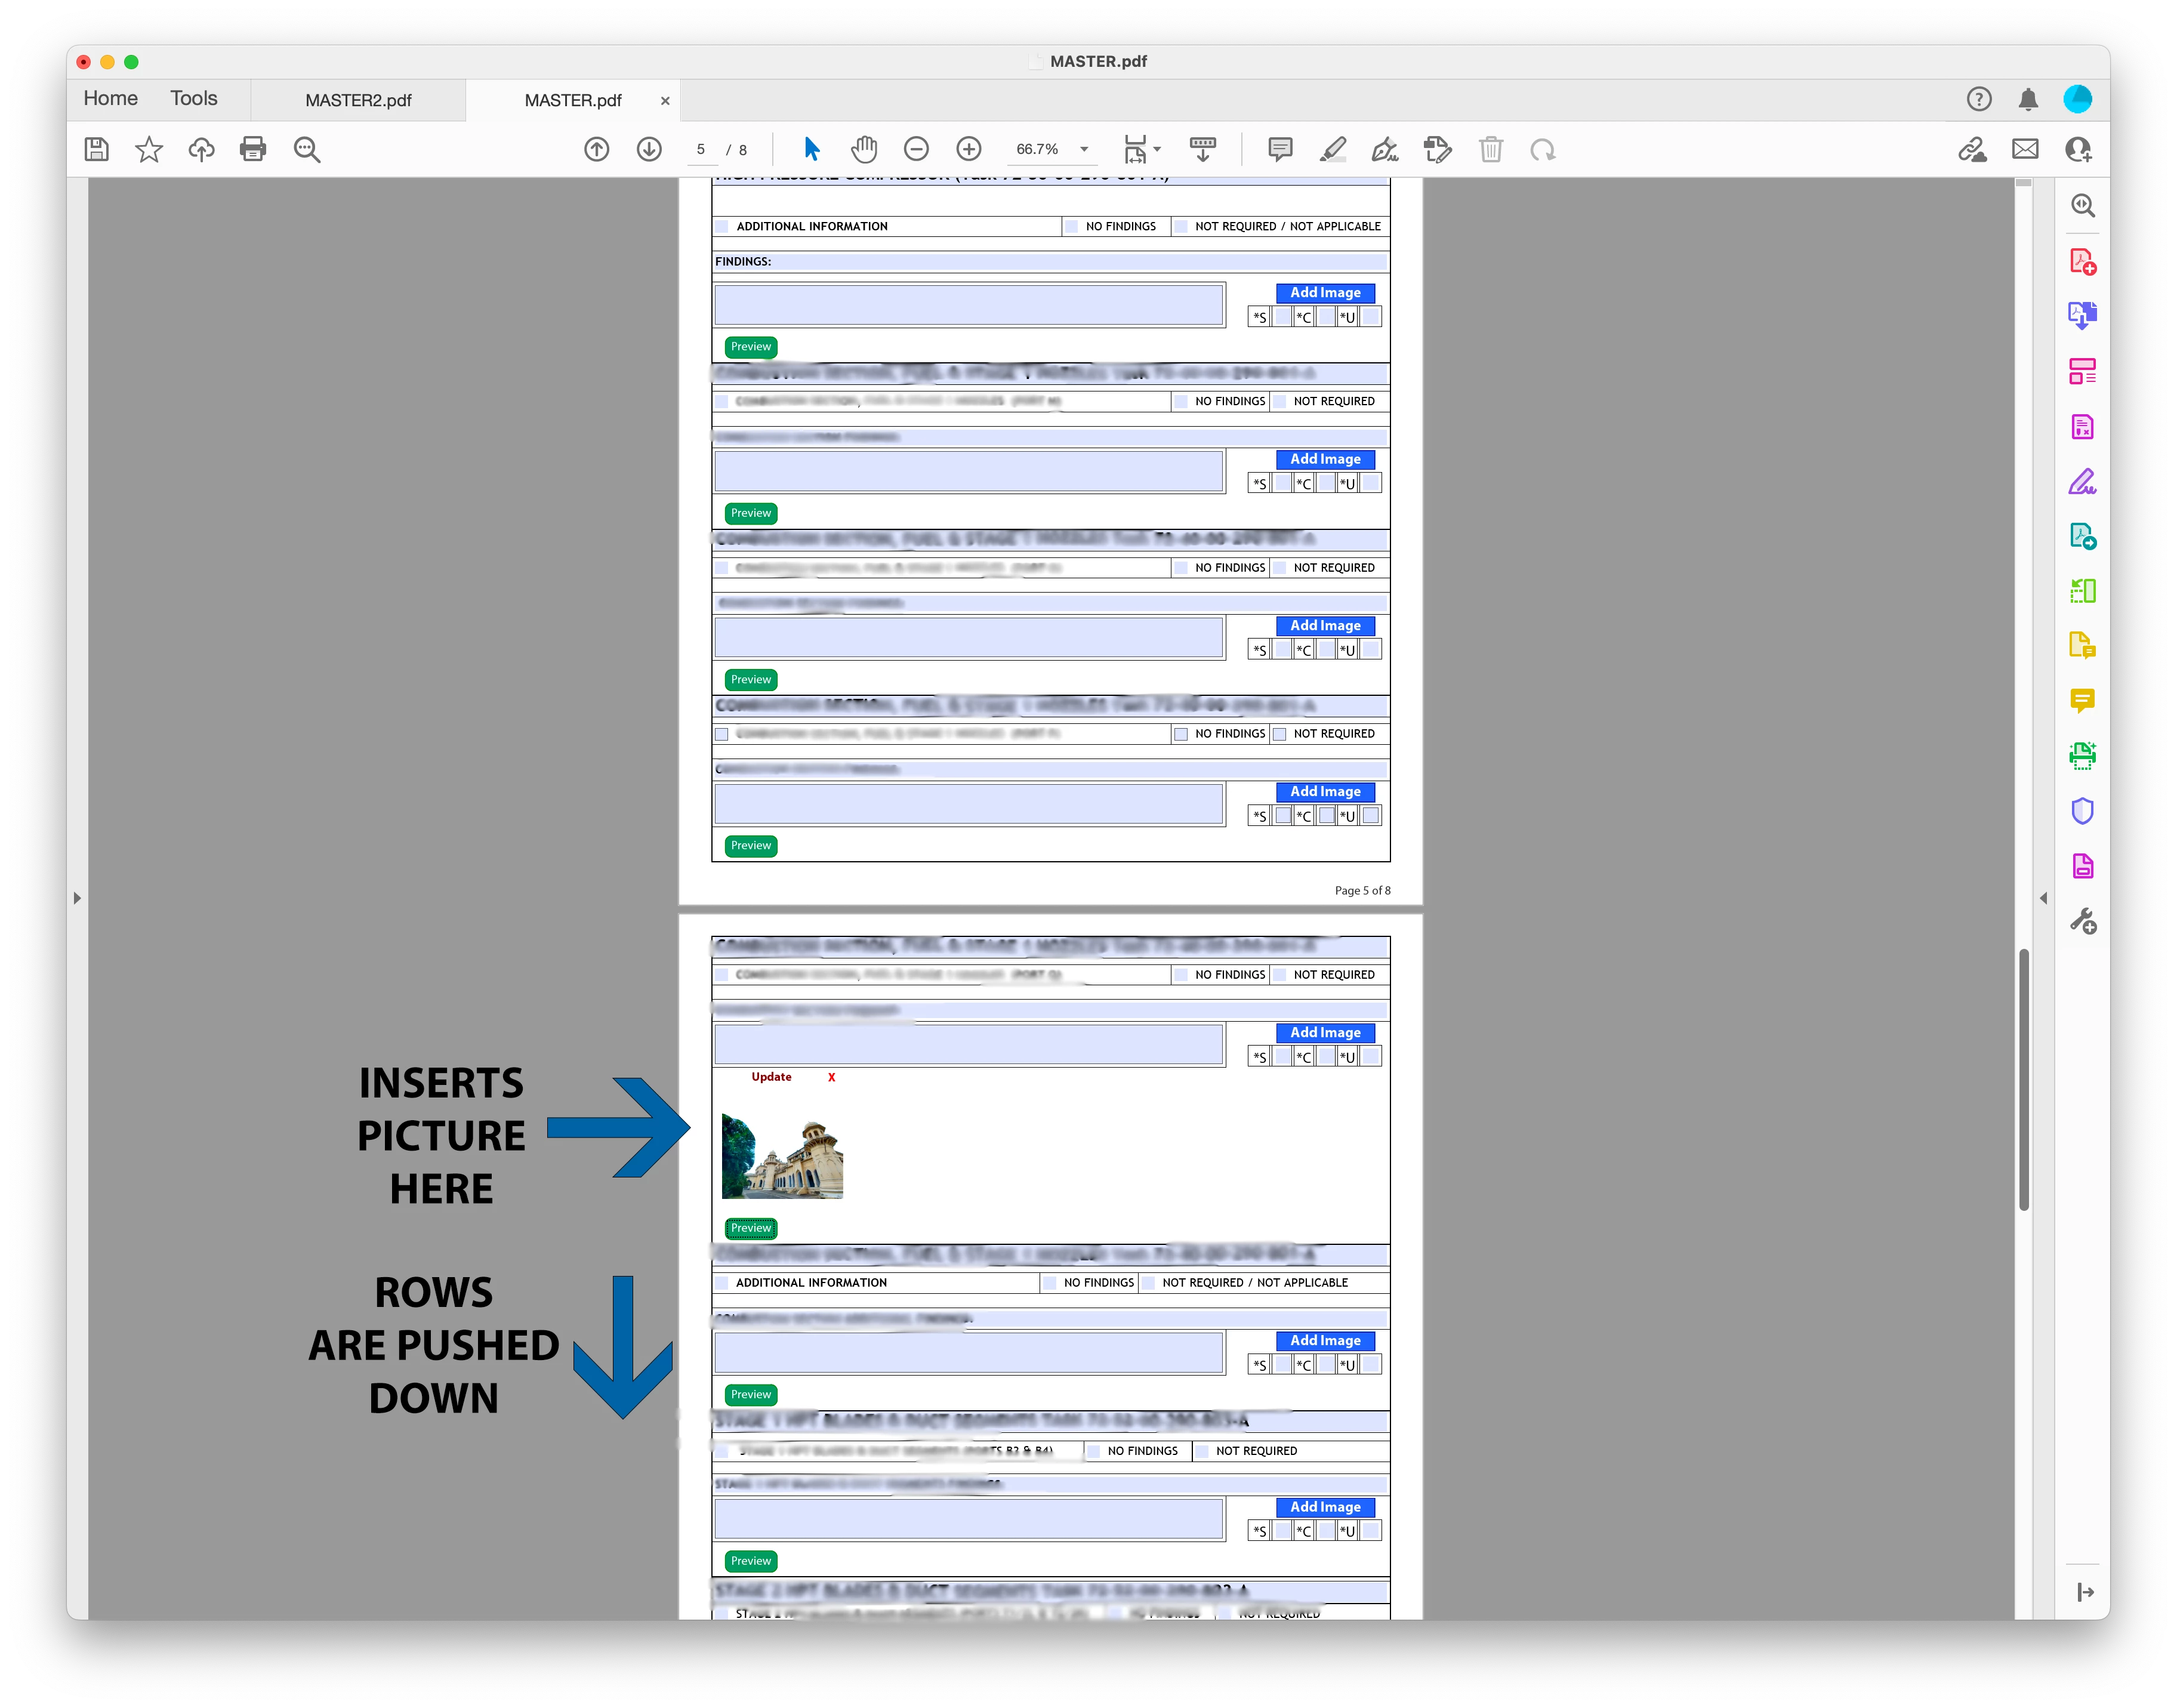Check NO FINDINGS box beside ADDITIONAL INFORMATION top
The height and width of the screenshot is (1708, 2177).
tap(1073, 227)
